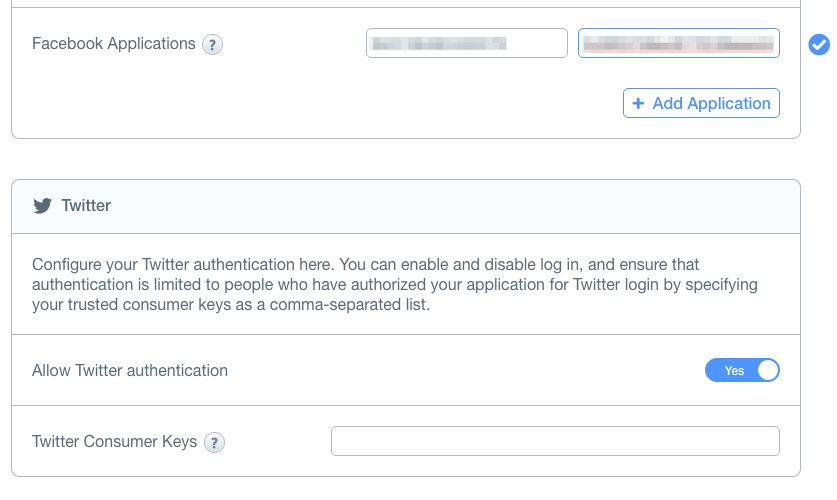This screenshot has height=500, width=837.
Task: Click the 'Twitter' heading text
Action: (x=86, y=206)
